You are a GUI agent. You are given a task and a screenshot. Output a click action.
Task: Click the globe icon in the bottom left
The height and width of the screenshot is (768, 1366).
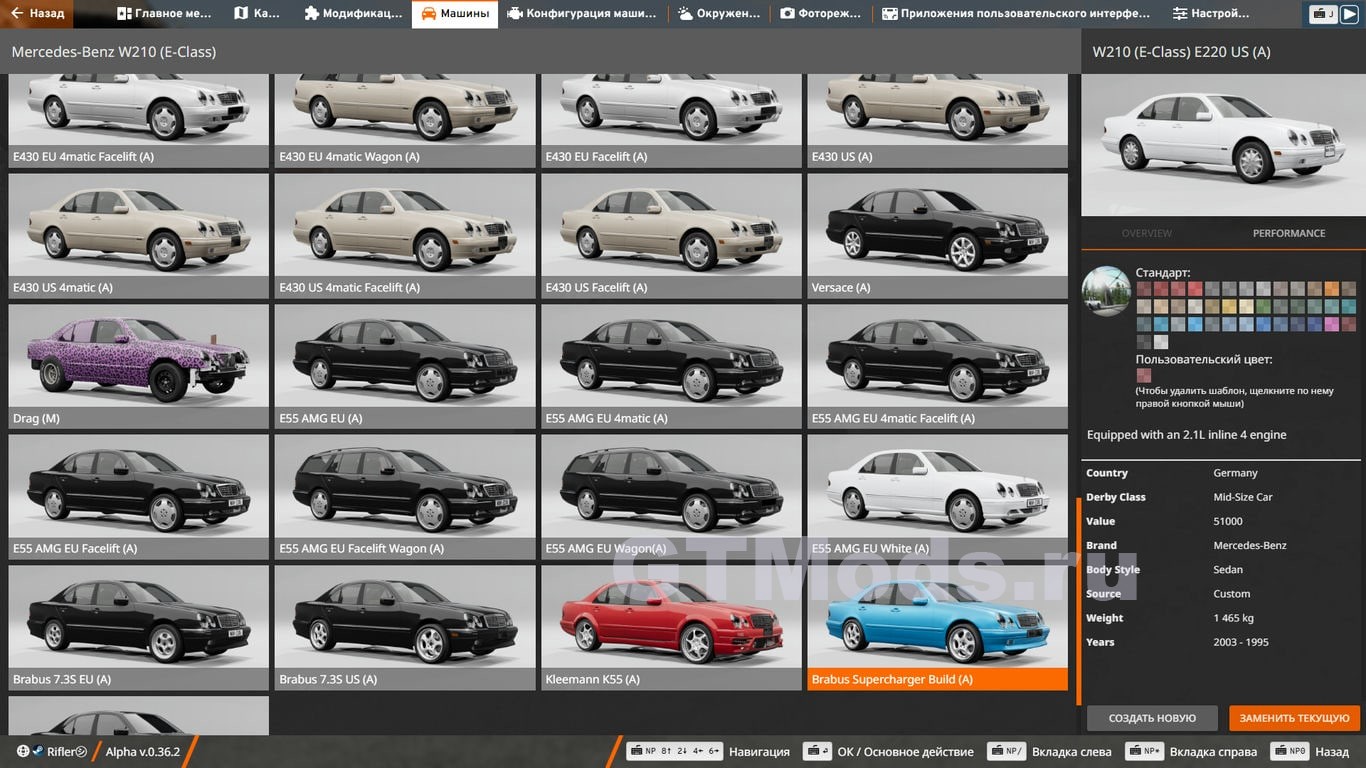point(23,752)
